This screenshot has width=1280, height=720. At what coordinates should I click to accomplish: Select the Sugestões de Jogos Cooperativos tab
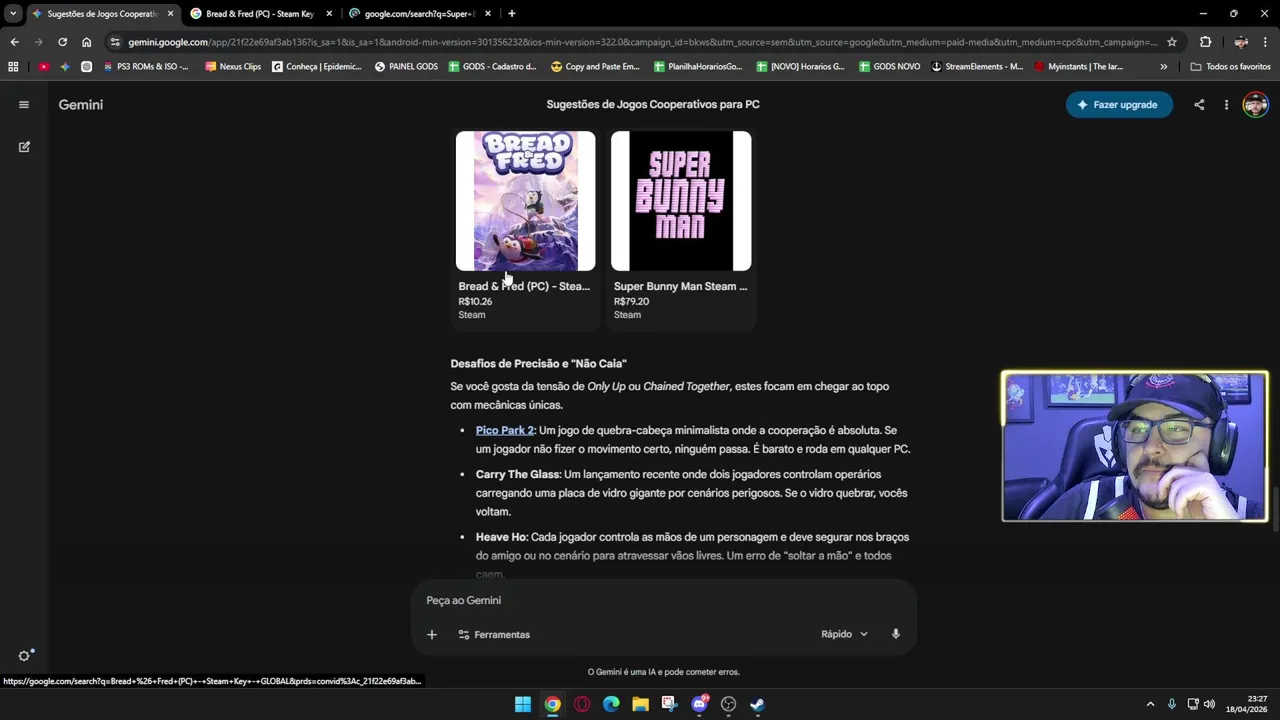pos(102,14)
